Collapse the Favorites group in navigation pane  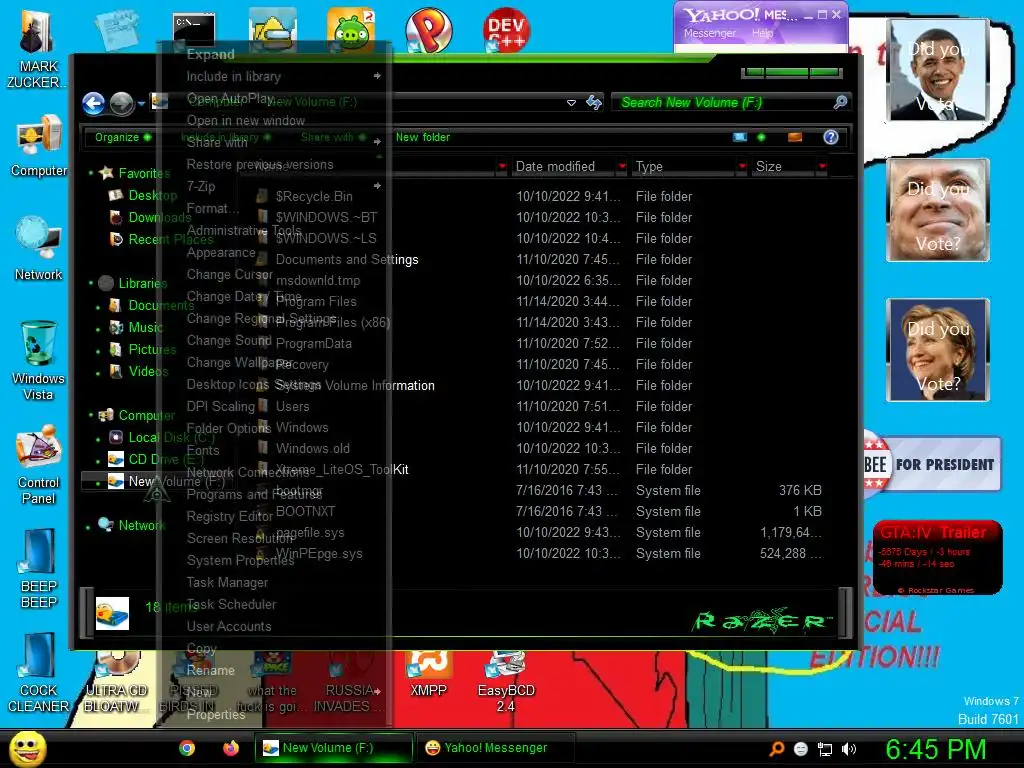click(91, 174)
